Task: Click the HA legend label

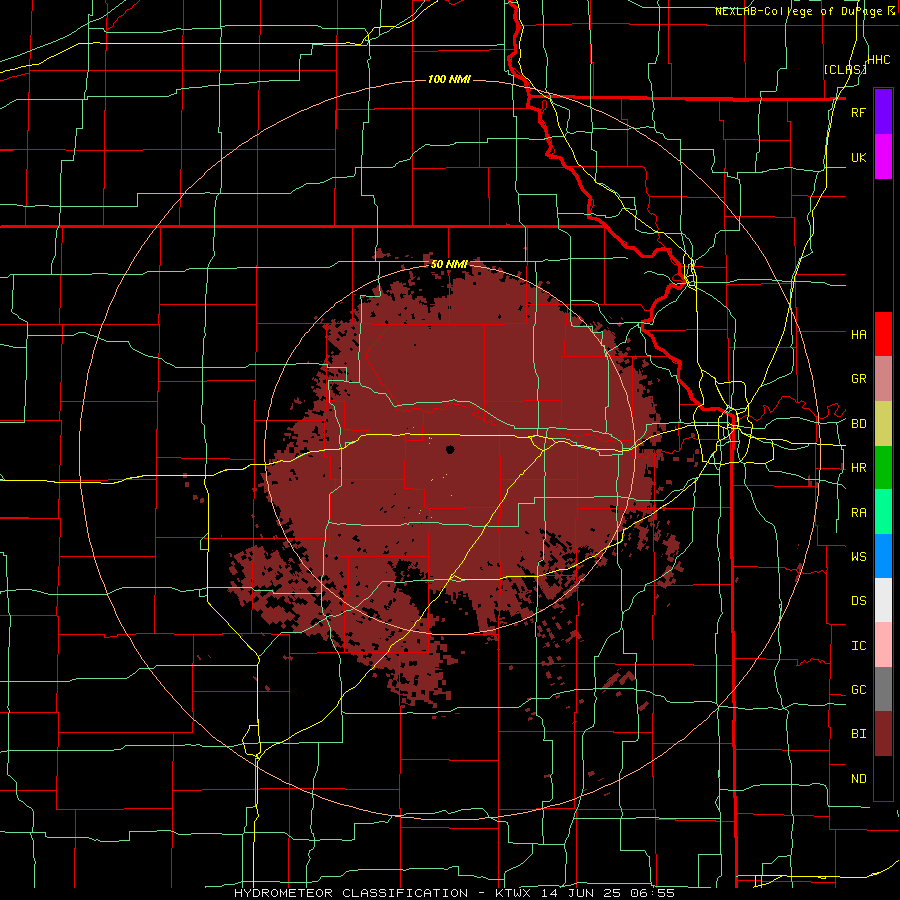Action: [x=858, y=335]
